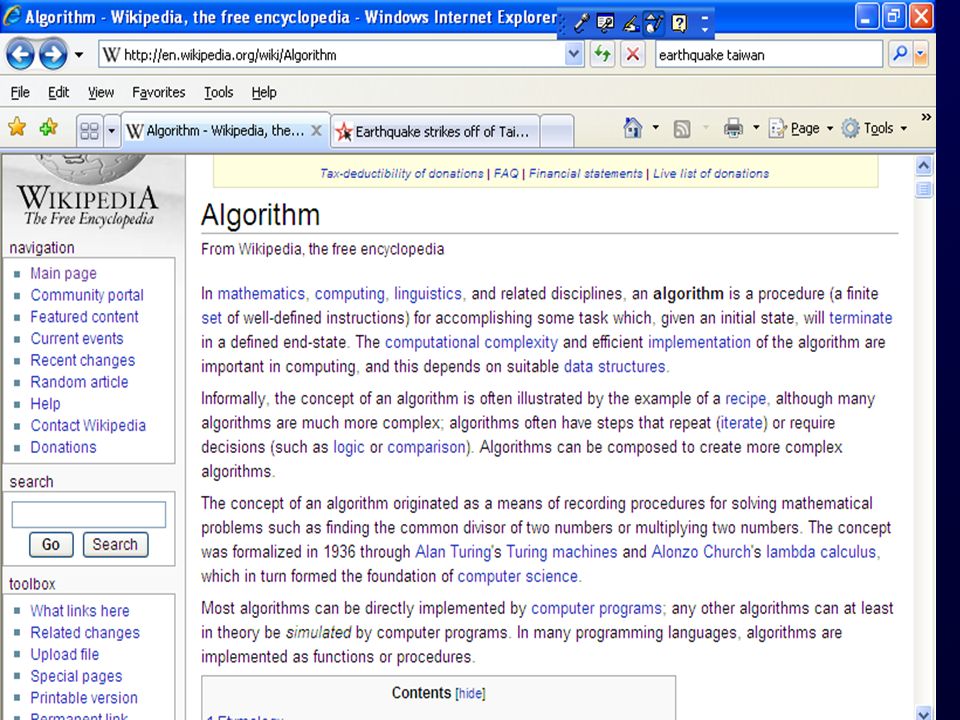The width and height of the screenshot is (960, 720).
Task: Follow the data structures link
Action: point(615,367)
